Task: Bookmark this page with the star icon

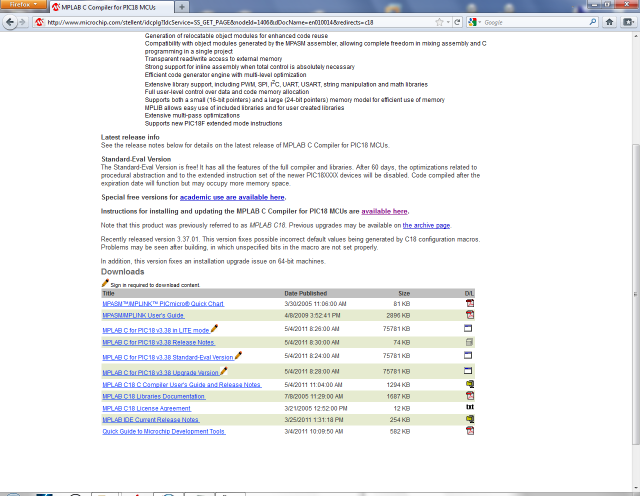Action: (439, 22)
